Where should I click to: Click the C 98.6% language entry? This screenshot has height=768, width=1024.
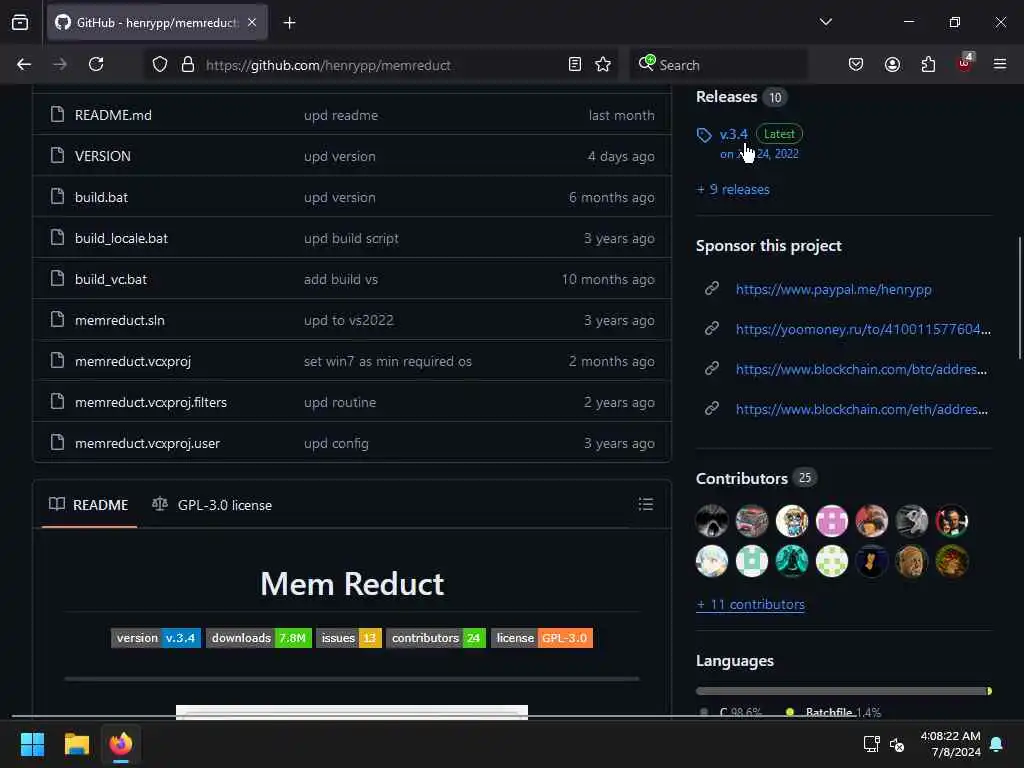tap(731, 712)
